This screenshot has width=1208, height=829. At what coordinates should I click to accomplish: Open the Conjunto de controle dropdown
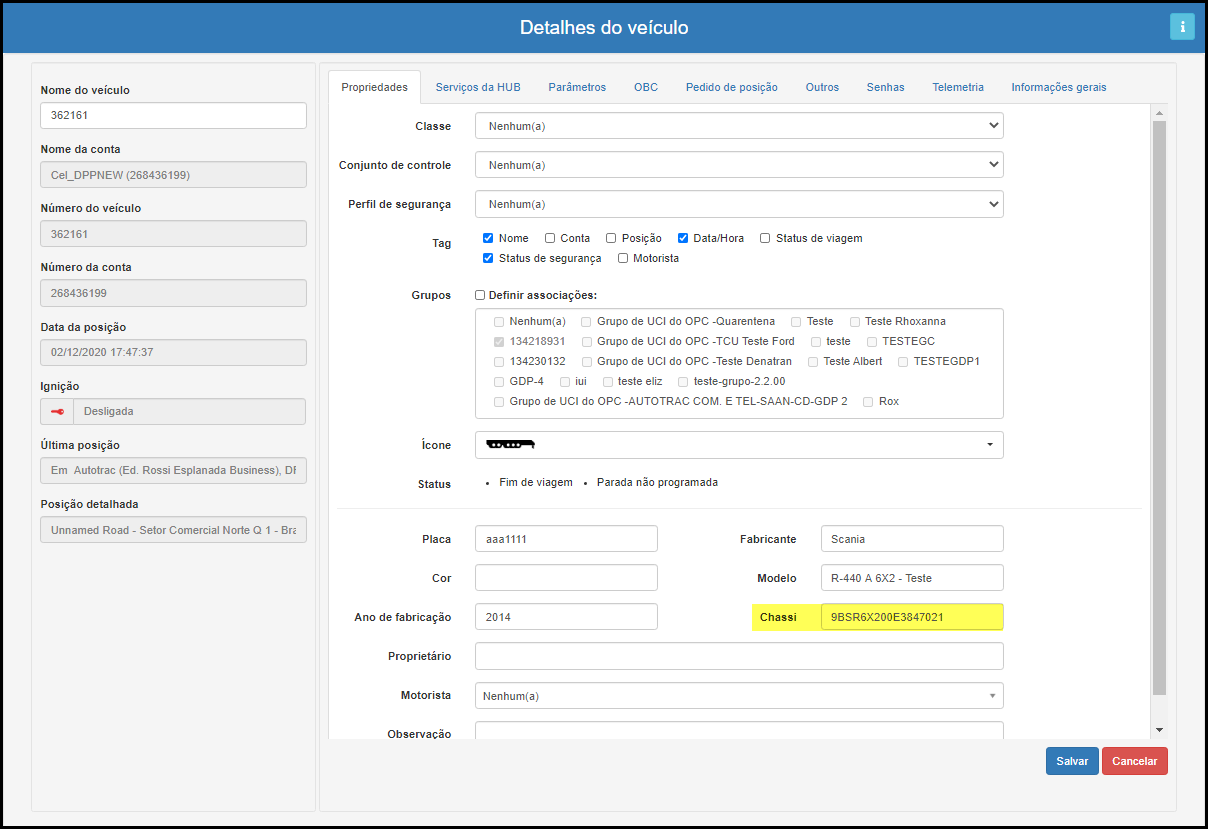[739, 165]
